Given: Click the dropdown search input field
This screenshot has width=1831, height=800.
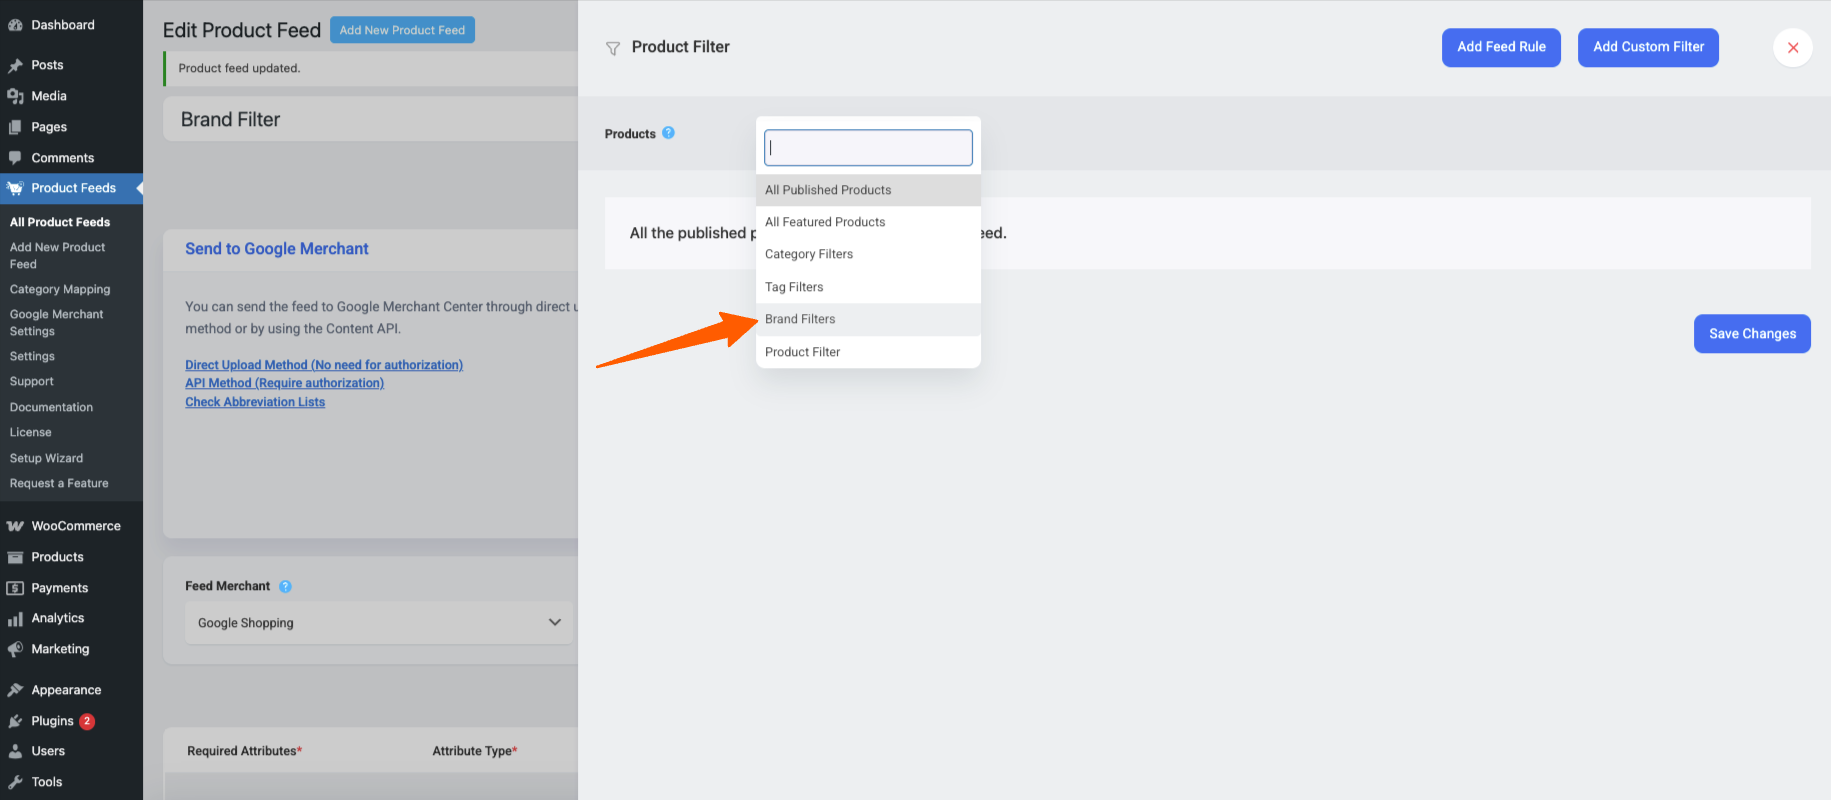Looking at the screenshot, I should (x=868, y=148).
